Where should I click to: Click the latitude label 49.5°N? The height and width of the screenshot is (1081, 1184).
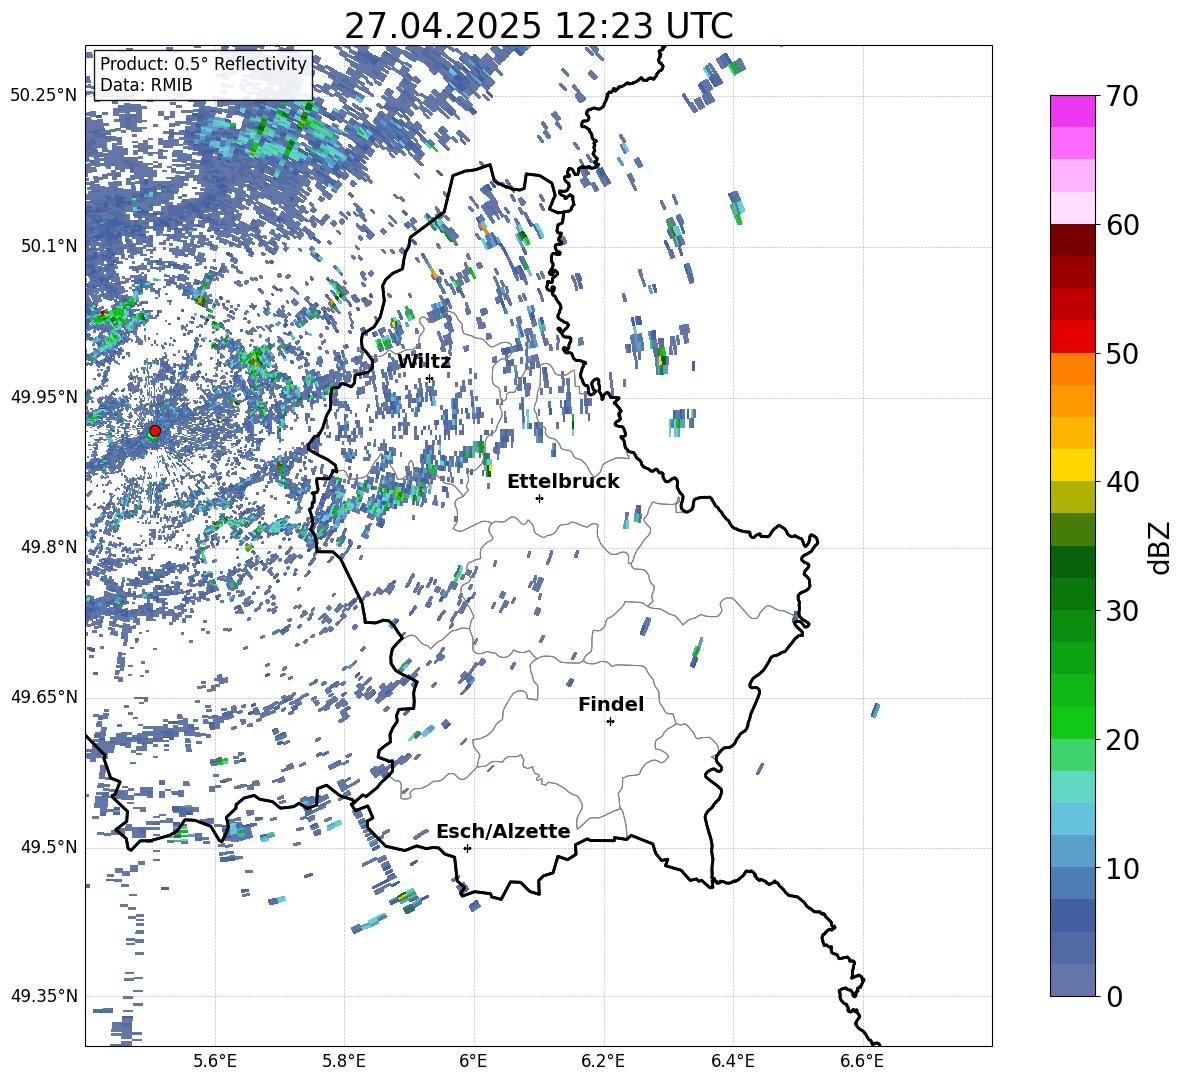[x=49, y=847]
